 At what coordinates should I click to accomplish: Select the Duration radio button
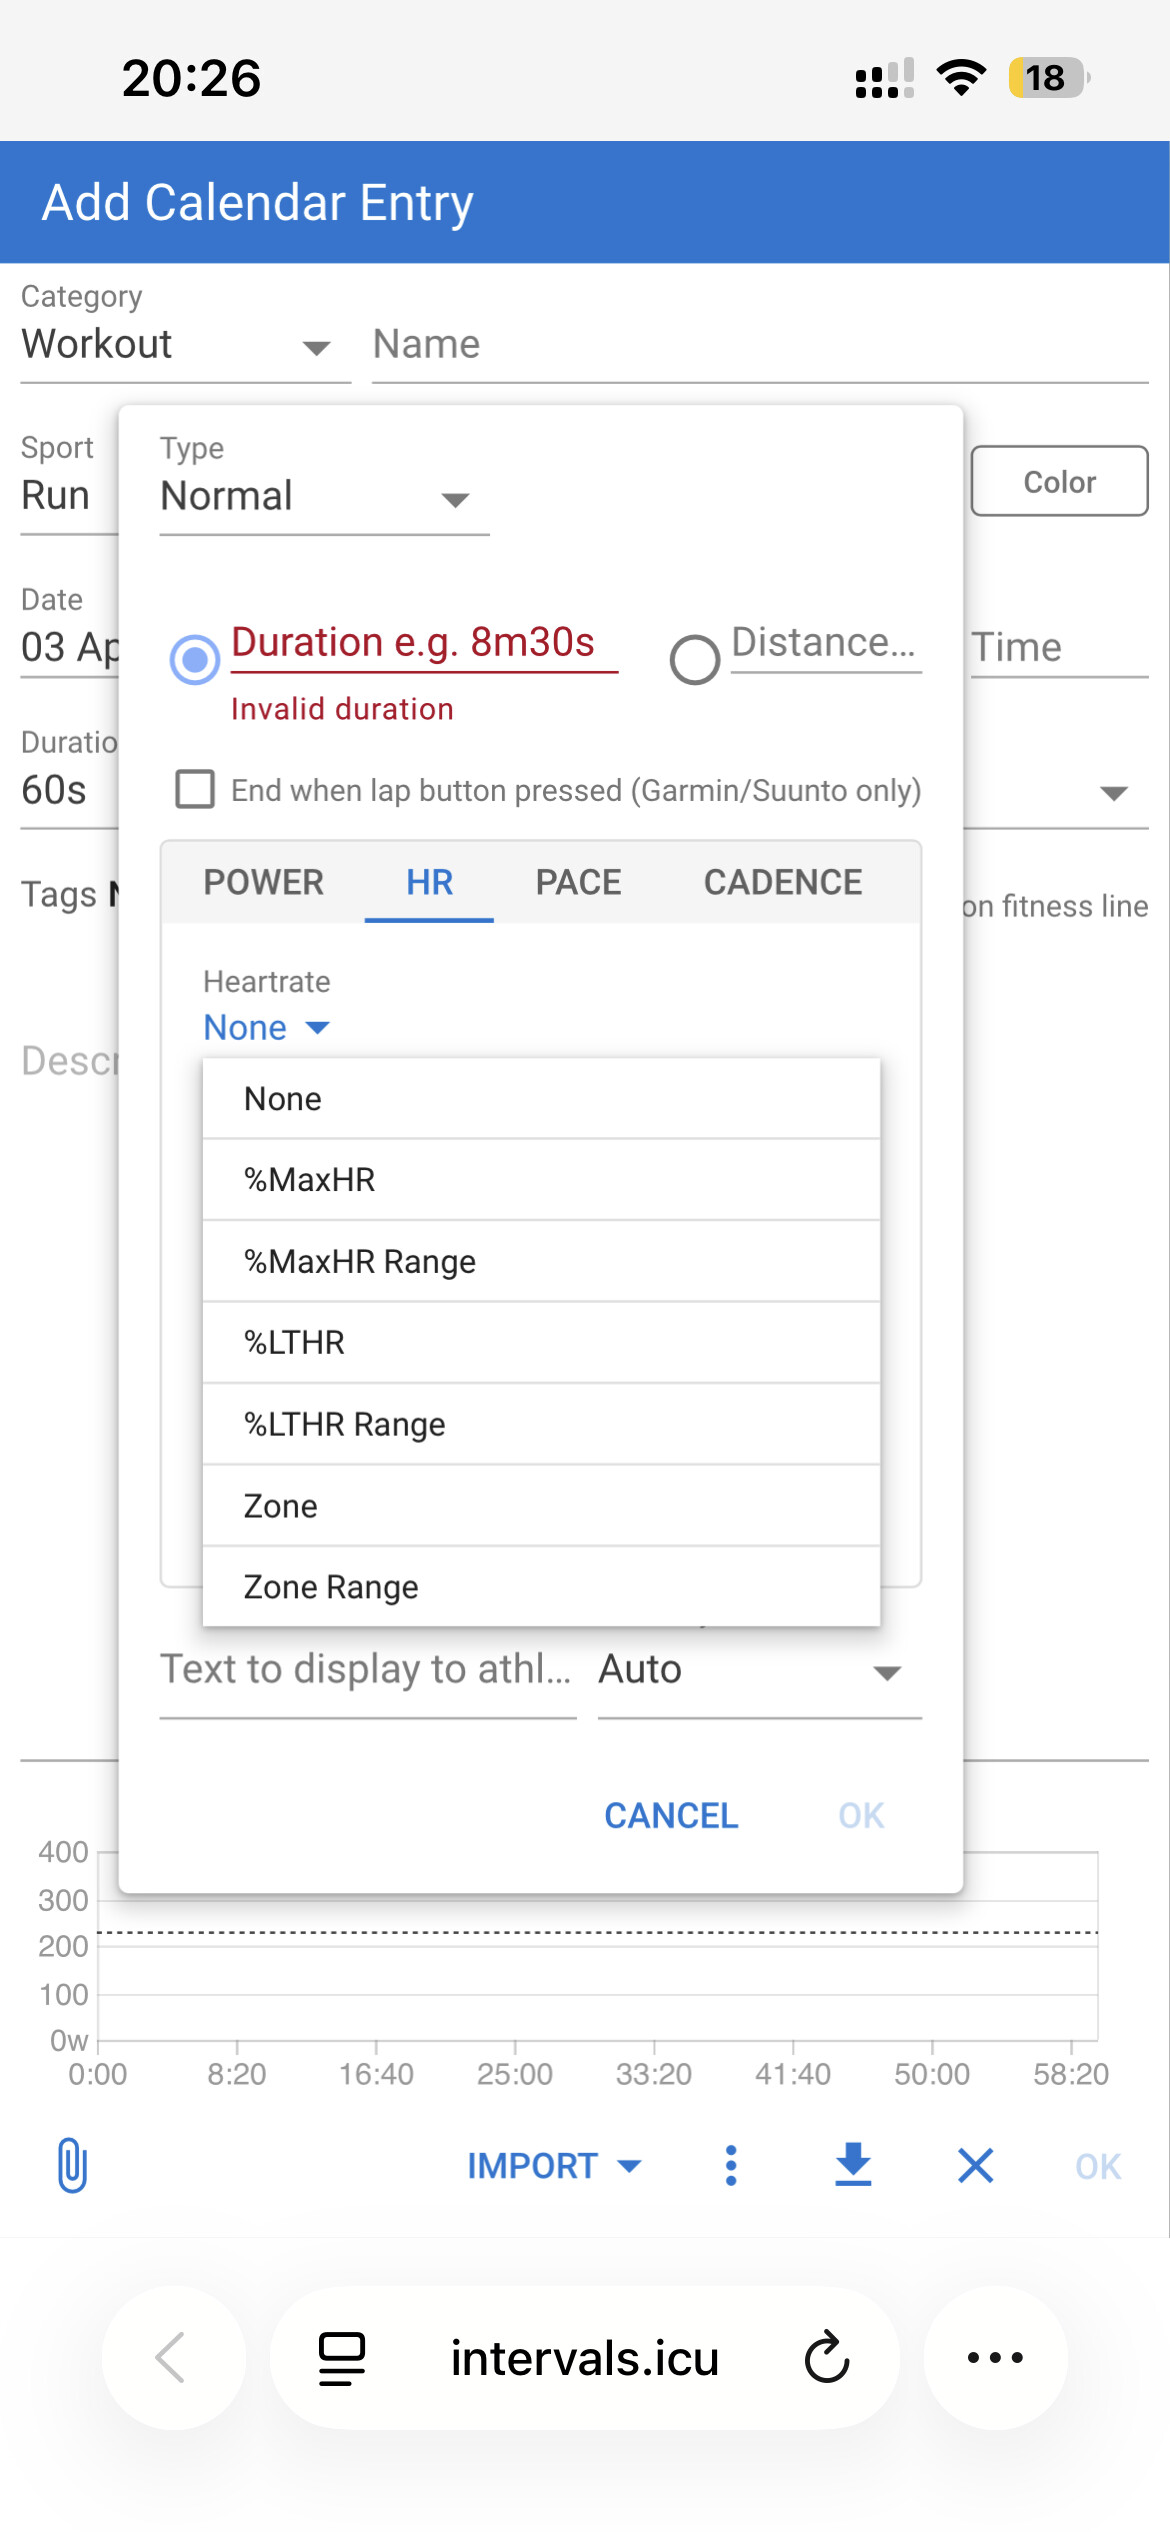tap(195, 659)
